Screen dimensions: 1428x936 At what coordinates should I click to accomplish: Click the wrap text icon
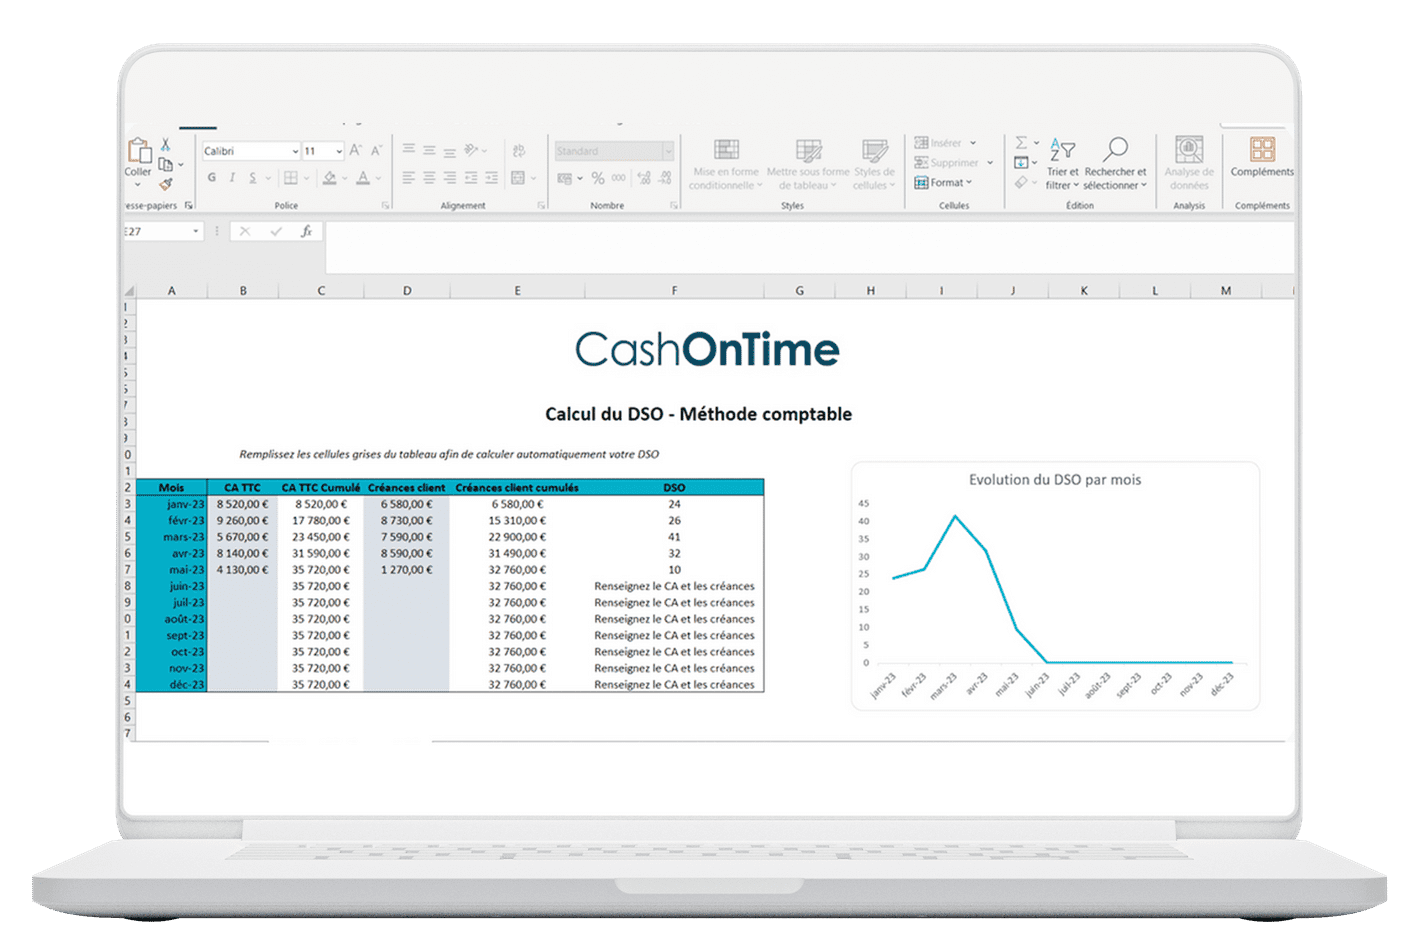(519, 151)
